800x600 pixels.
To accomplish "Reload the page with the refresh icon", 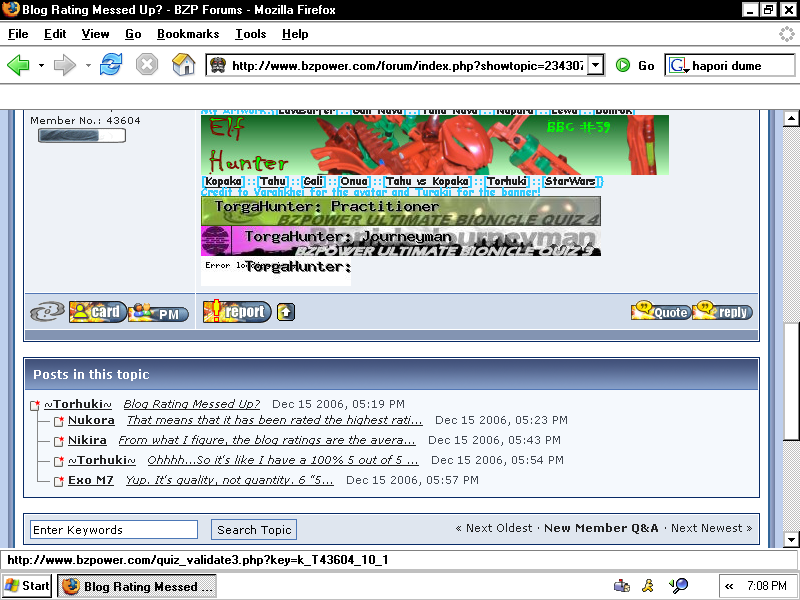I will click(110, 64).
